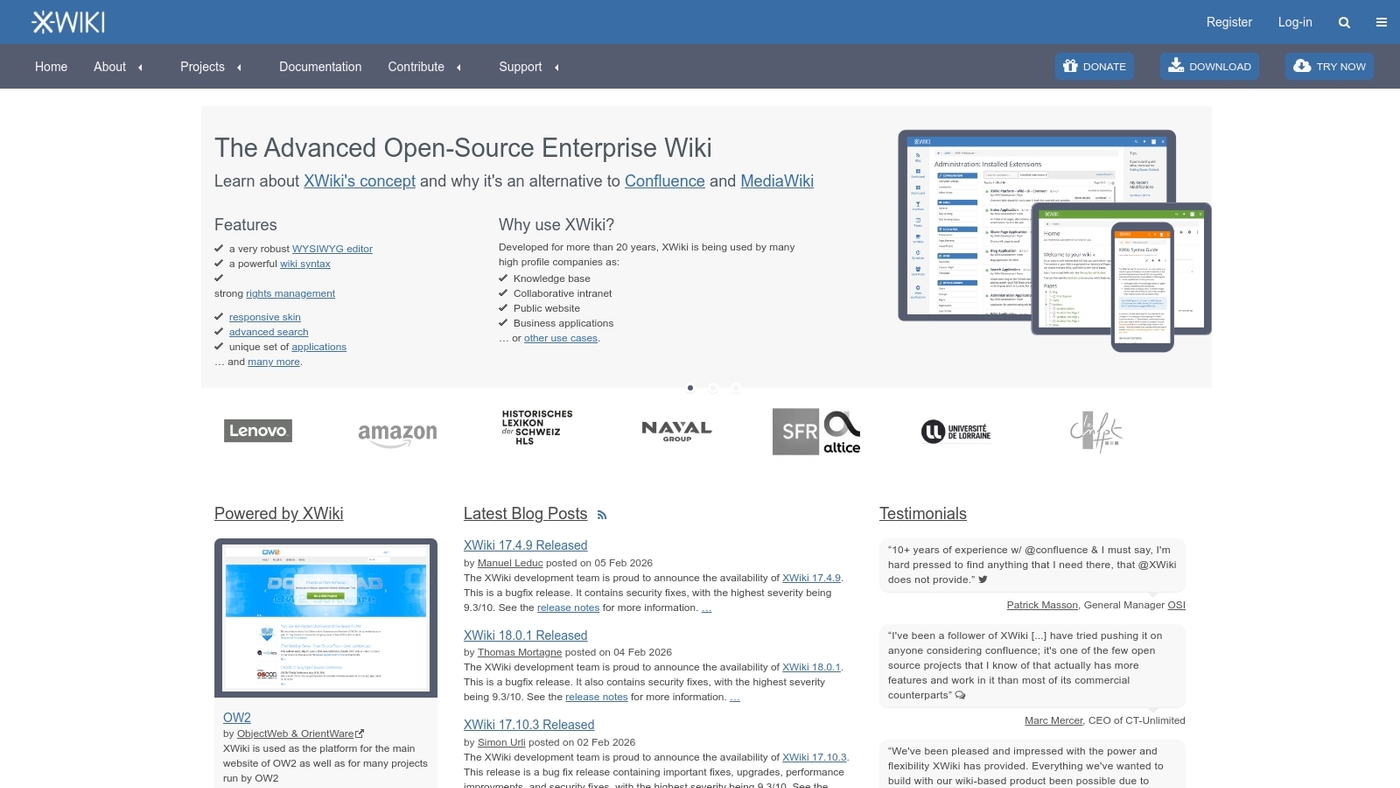The image size is (1400, 788).
Task: Click the XWiki logo in the header
Action: (67, 21)
